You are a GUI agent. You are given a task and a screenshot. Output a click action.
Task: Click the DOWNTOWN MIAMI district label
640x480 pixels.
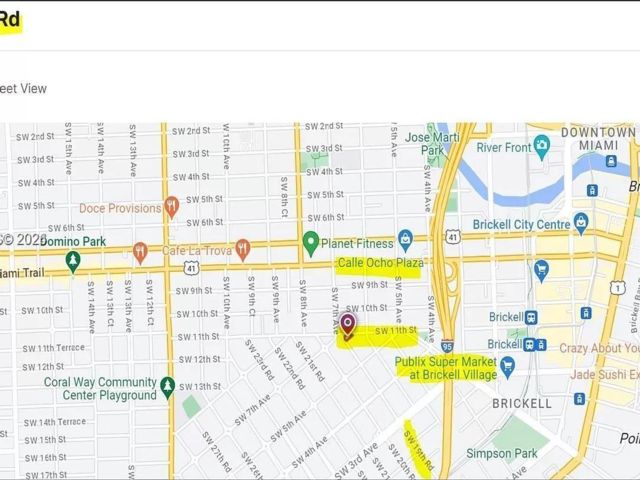(598, 139)
